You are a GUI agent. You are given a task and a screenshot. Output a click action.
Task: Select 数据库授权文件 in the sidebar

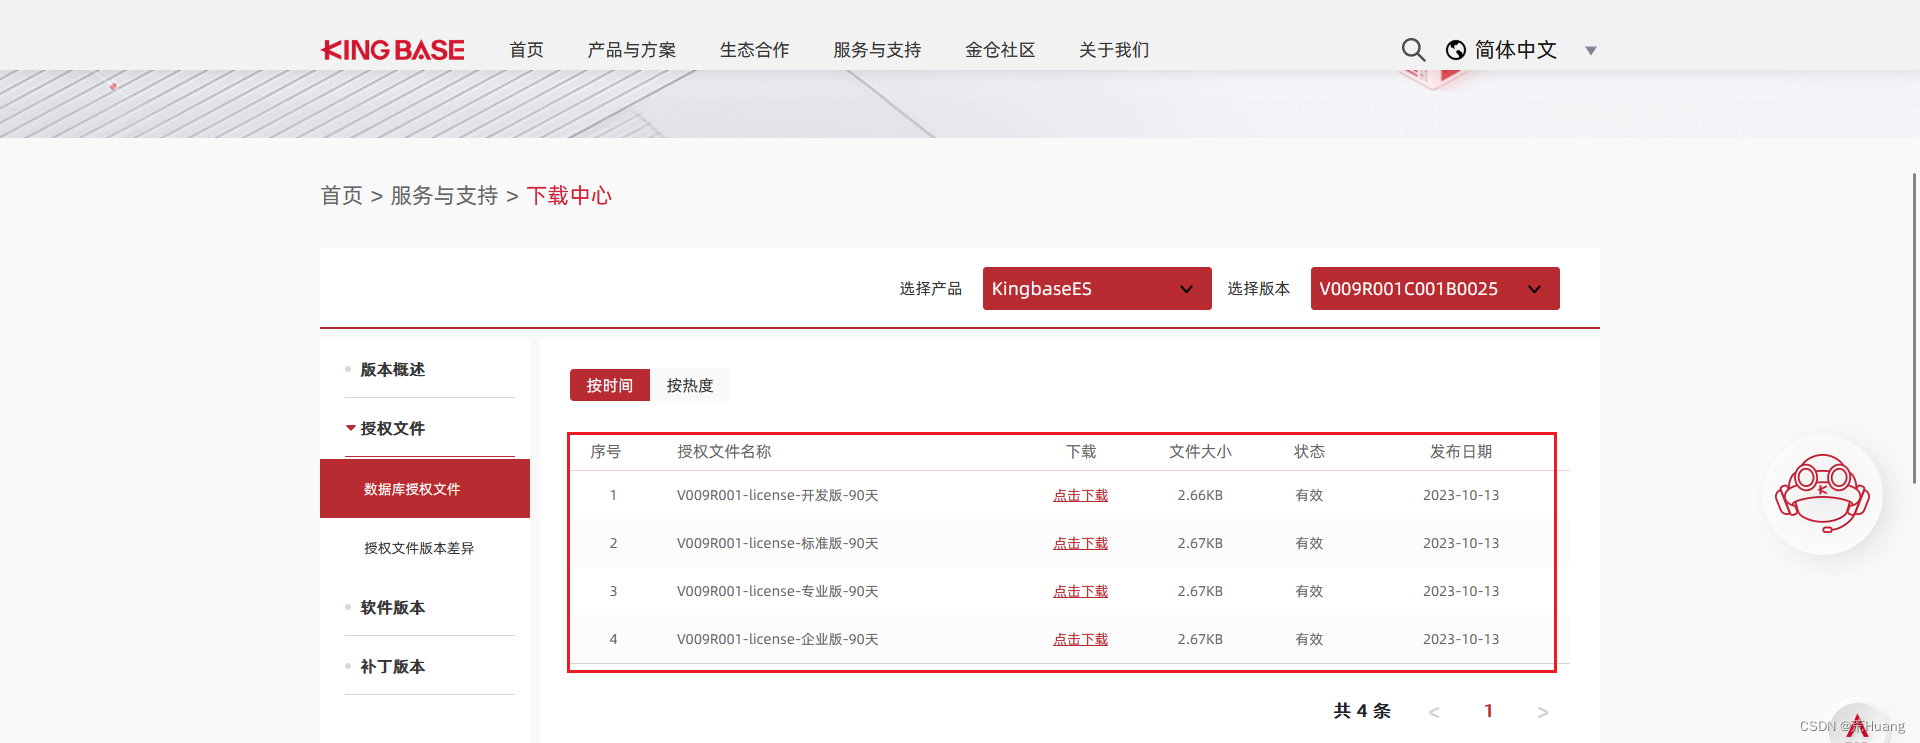click(x=425, y=489)
